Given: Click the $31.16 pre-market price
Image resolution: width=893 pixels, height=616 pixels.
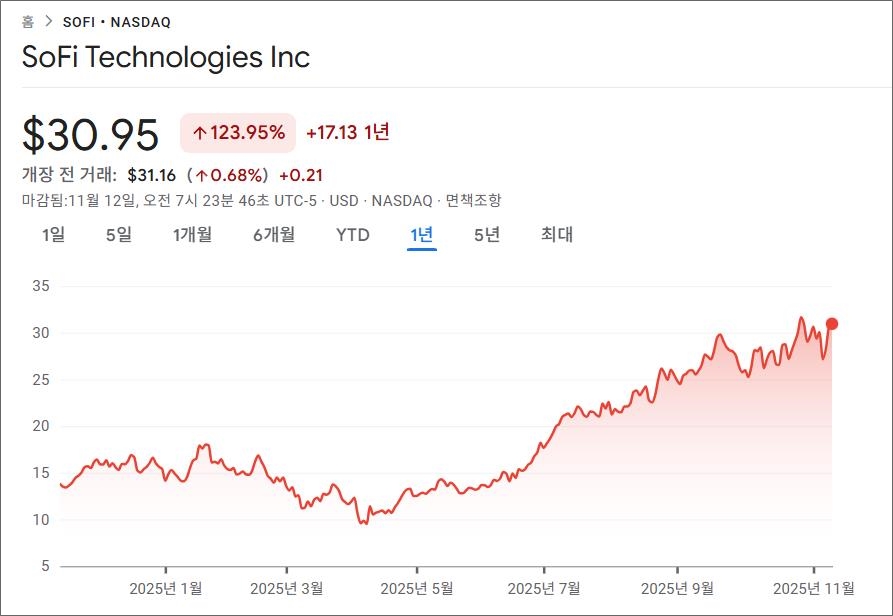Looking at the screenshot, I should pyautogui.click(x=148, y=175).
